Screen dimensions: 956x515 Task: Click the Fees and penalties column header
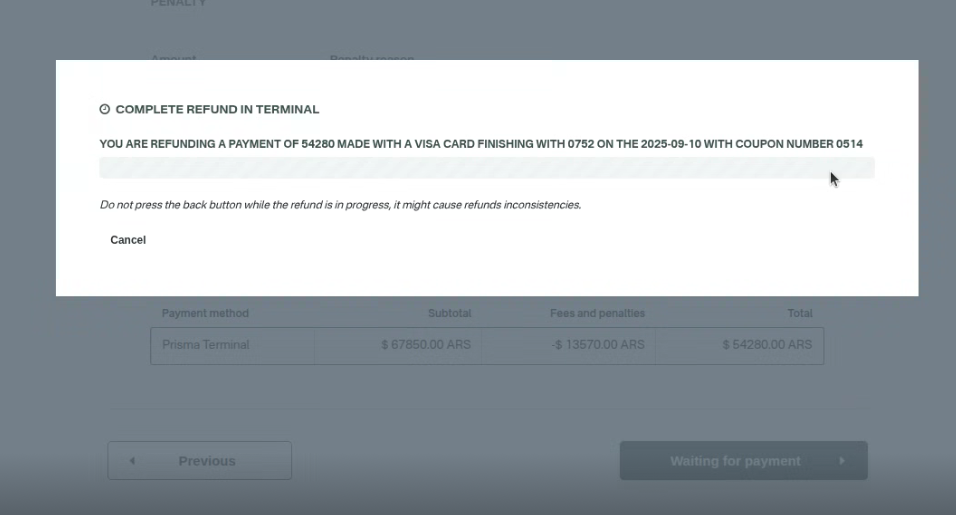pos(597,313)
